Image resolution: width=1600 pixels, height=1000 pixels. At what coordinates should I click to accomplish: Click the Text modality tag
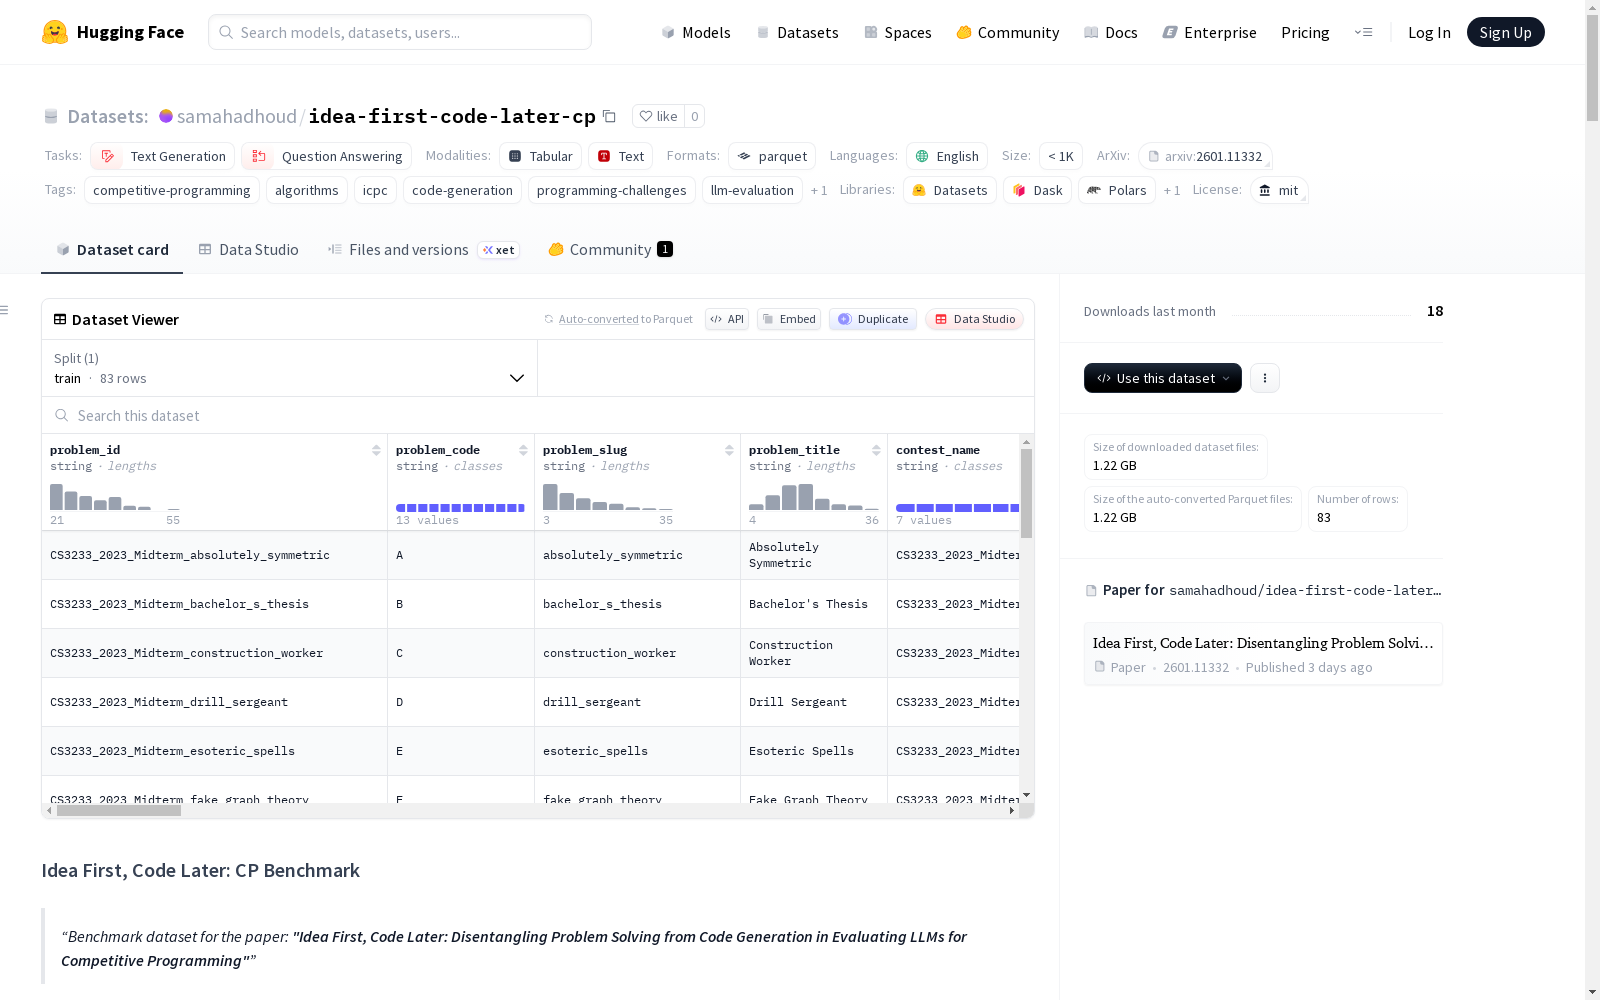click(x=620, y=156)
